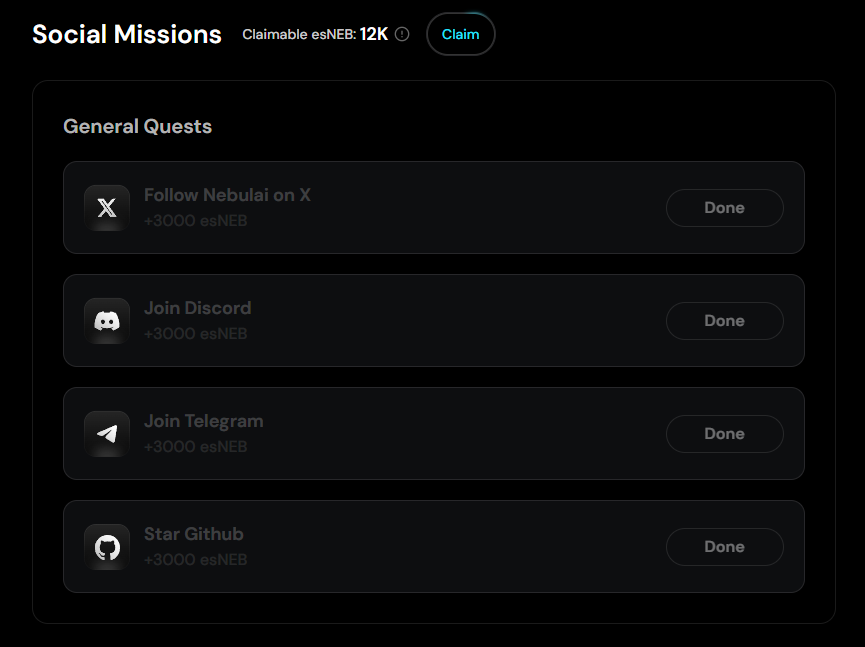
Task: Open the Follow Nebulai on X title
Action: [x=227, y=195]
